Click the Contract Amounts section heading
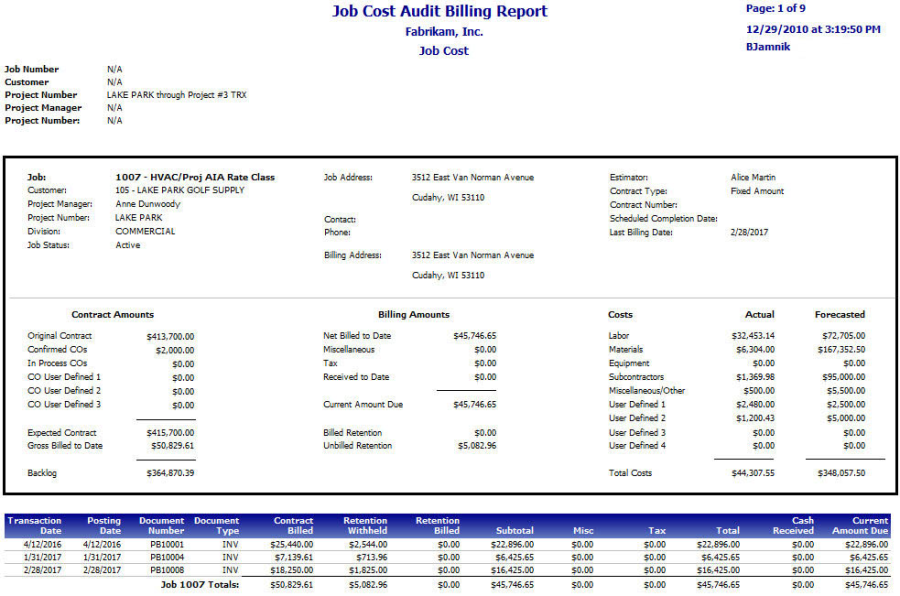 (x=113, y=315)
